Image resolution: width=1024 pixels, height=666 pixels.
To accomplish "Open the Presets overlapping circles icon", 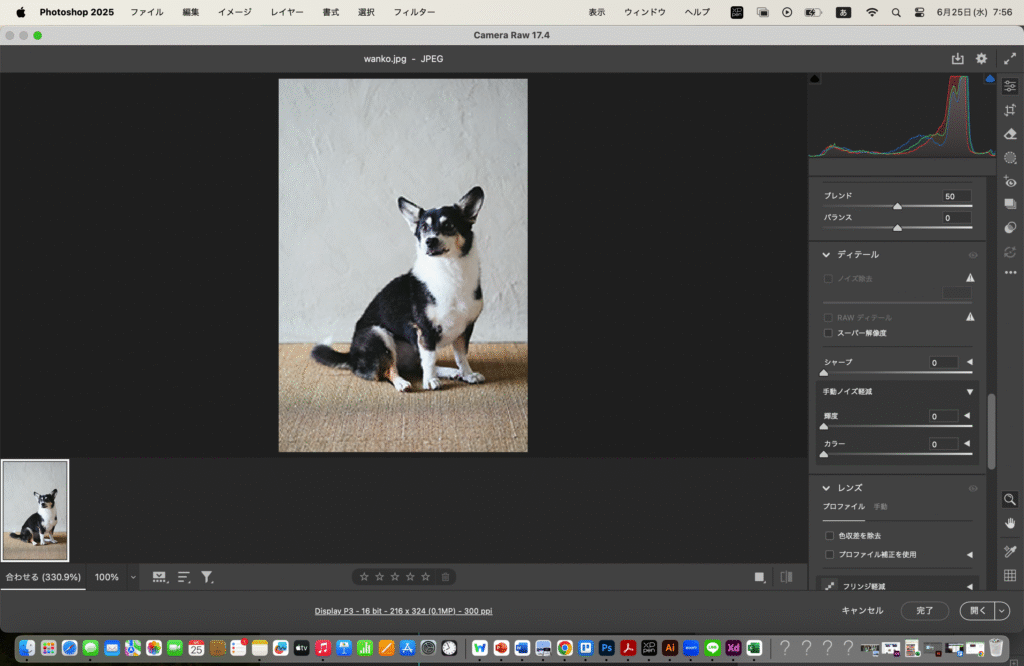I will (1010, 227).
